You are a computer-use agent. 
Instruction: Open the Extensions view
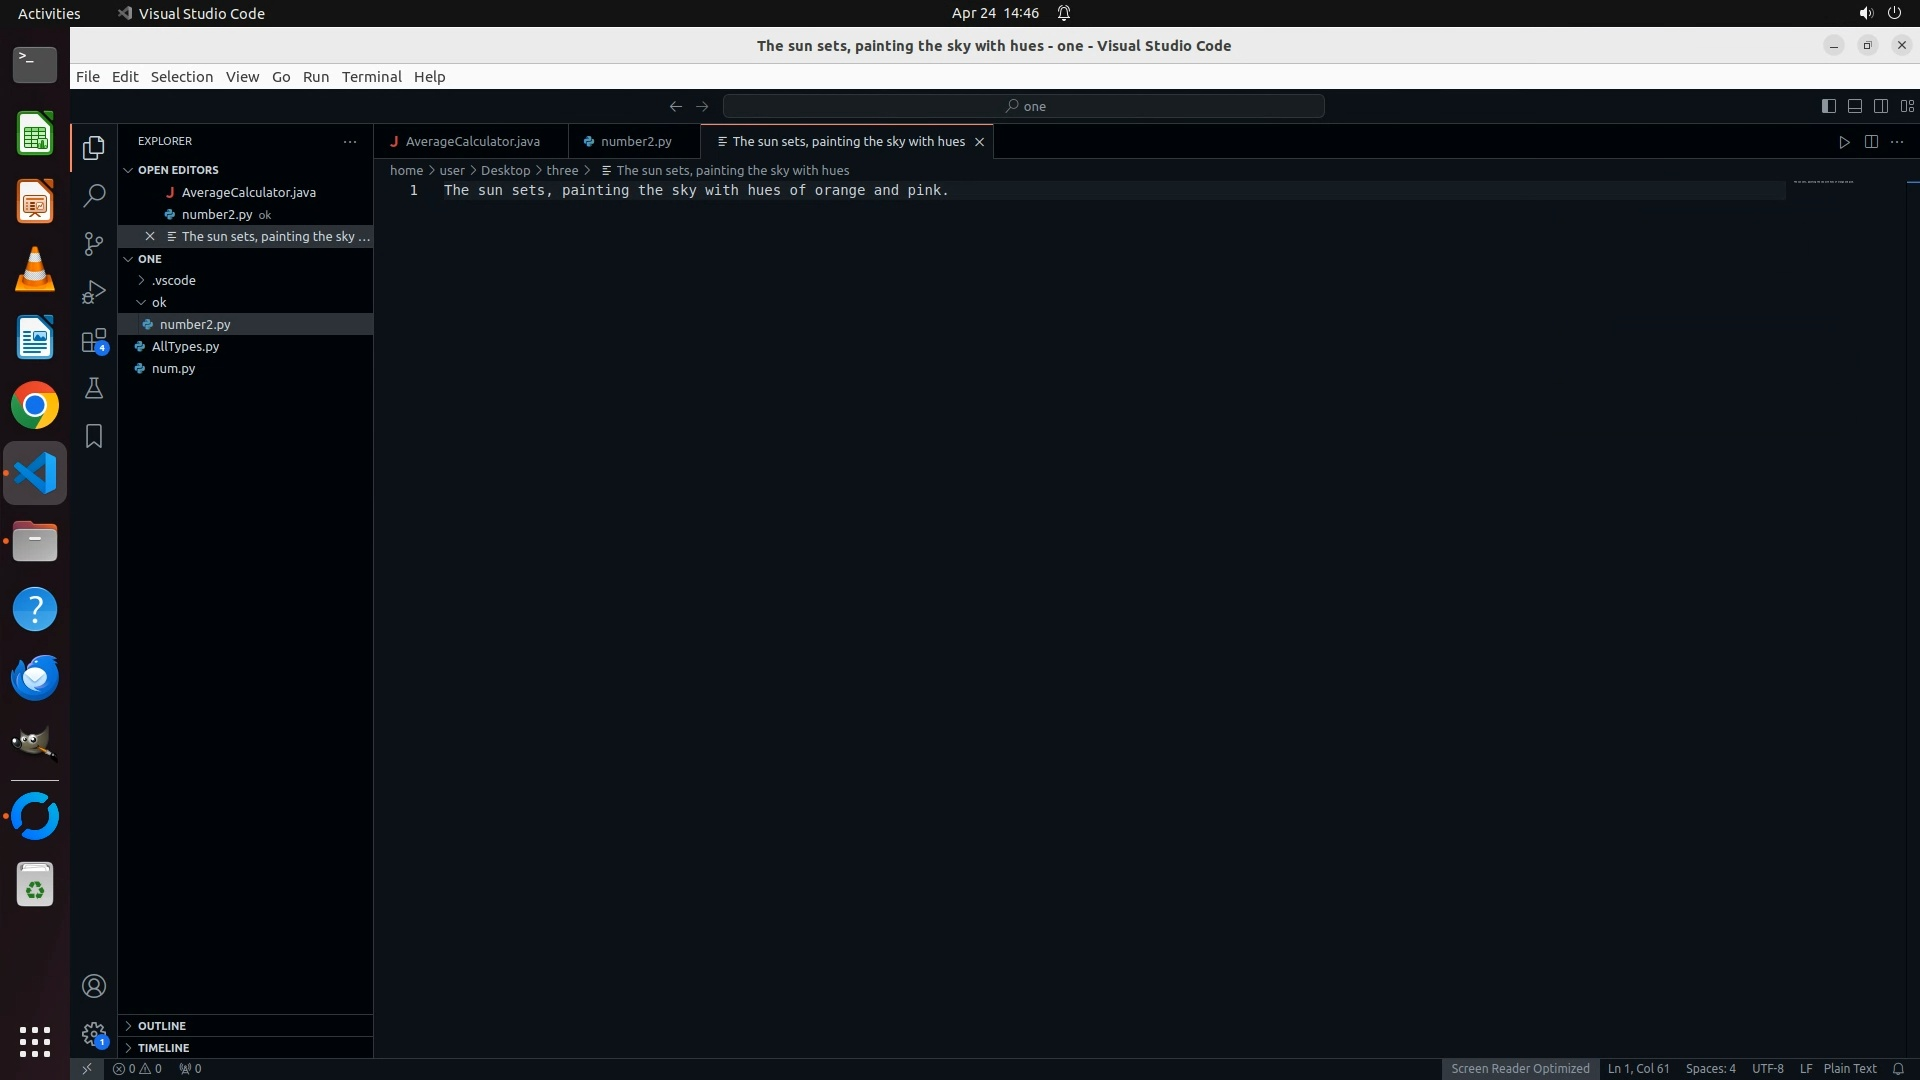click(x=94, y=340)
